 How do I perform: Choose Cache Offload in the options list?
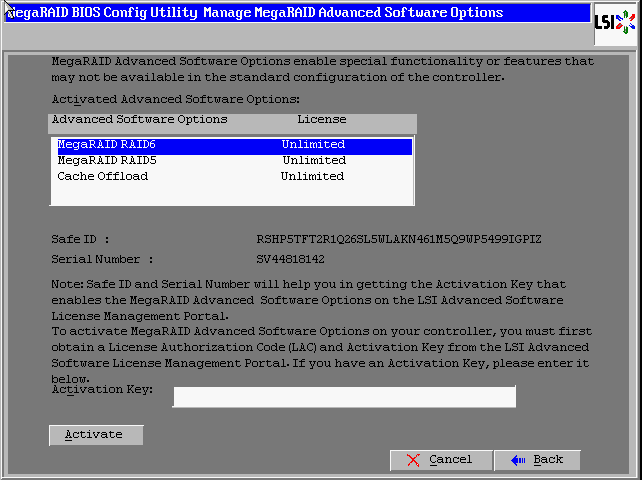point(102,176)
